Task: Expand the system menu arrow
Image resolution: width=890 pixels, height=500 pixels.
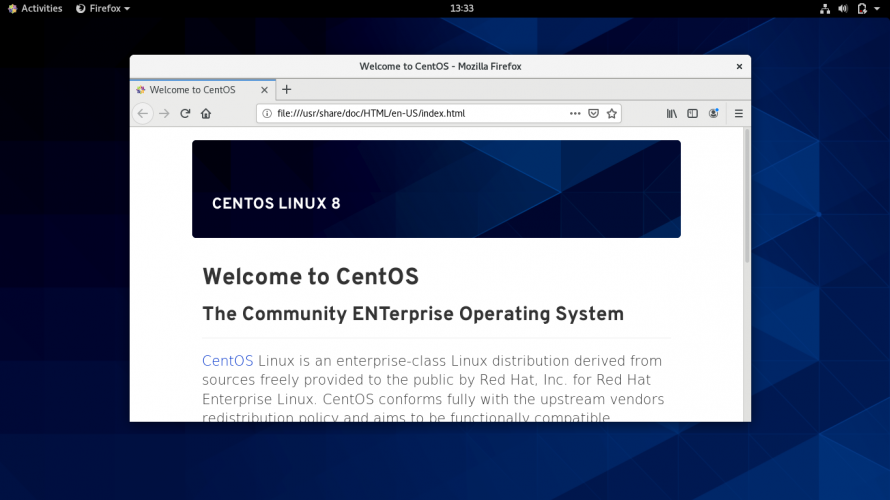Action: point(877,9)
